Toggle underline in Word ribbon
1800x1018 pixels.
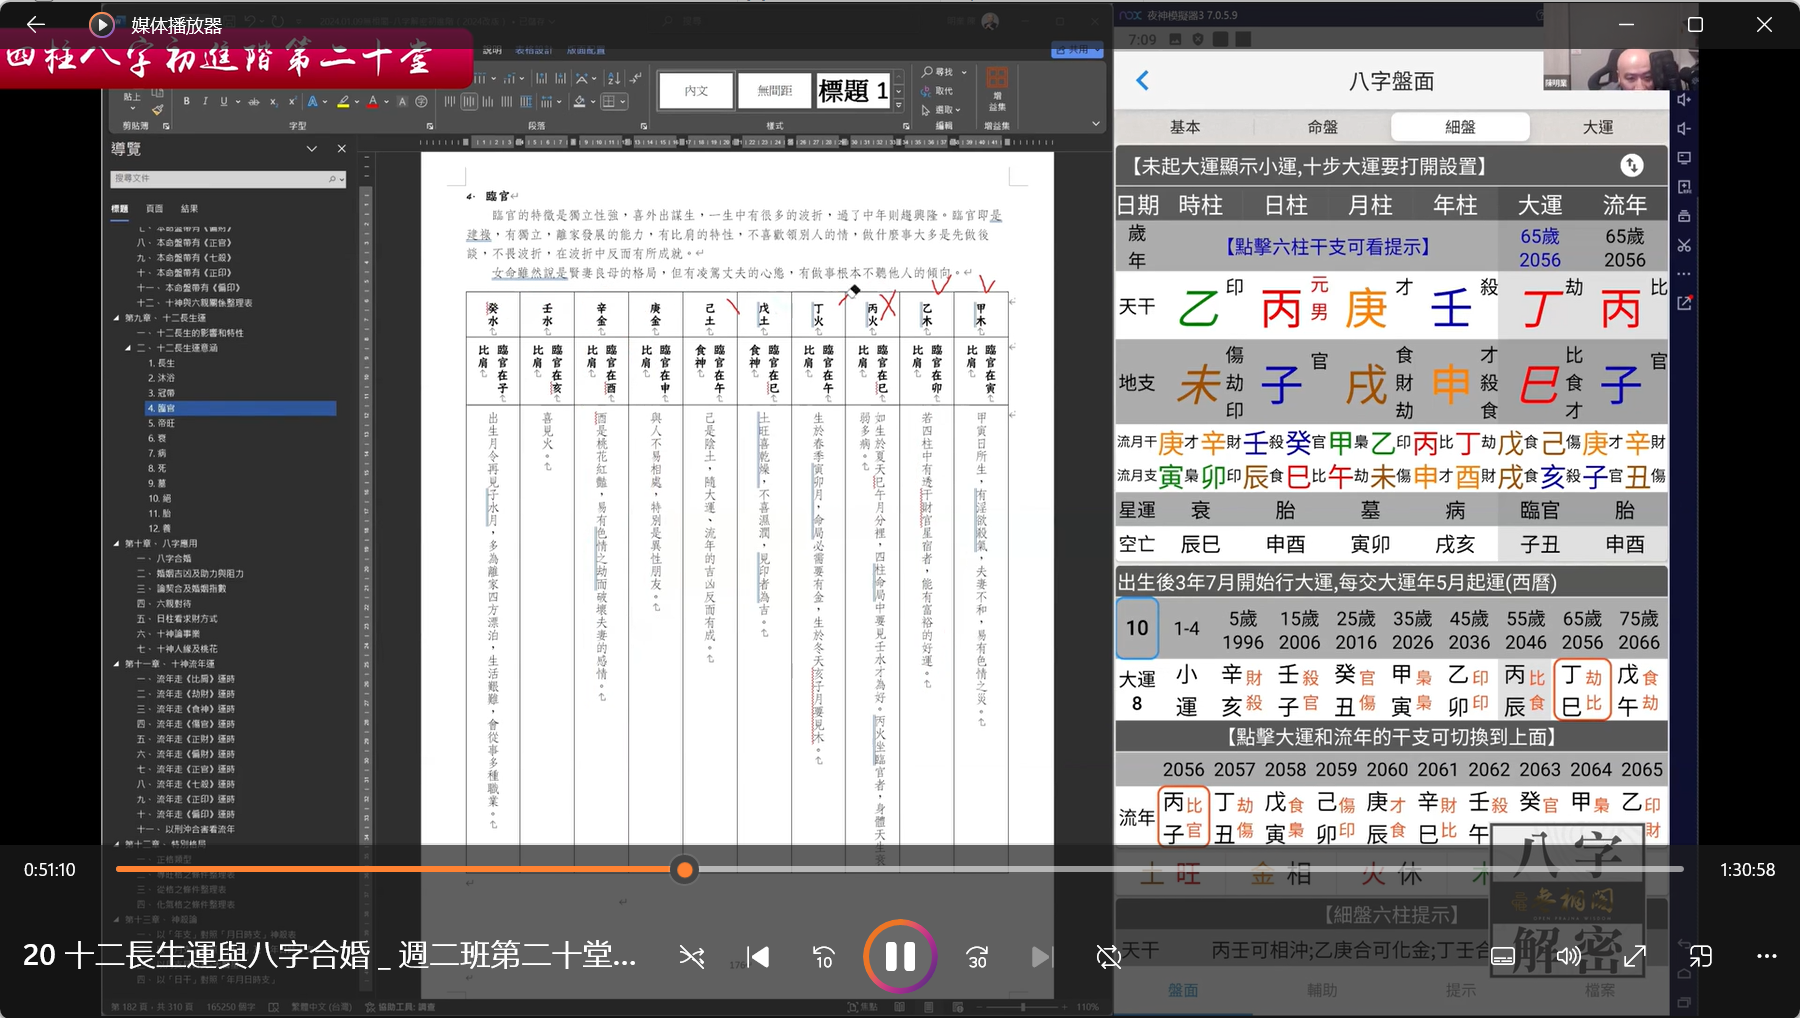point(224,101)
